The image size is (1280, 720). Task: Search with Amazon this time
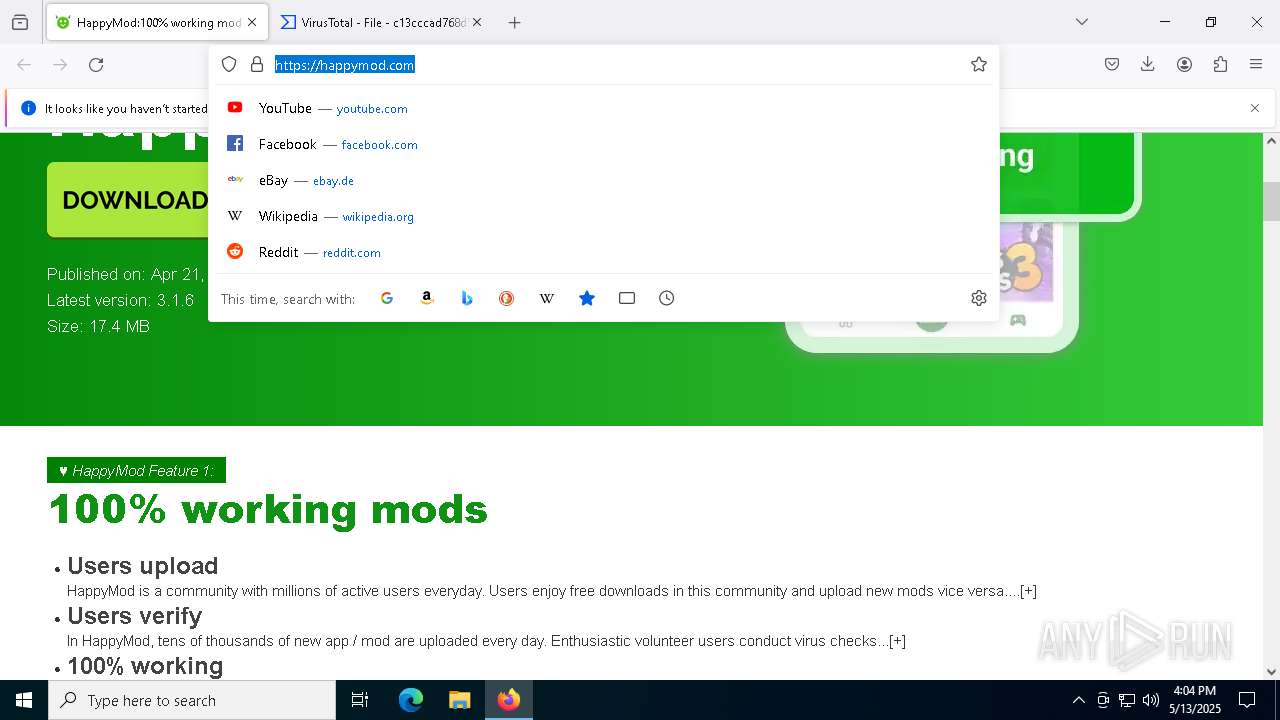[427, 298]
